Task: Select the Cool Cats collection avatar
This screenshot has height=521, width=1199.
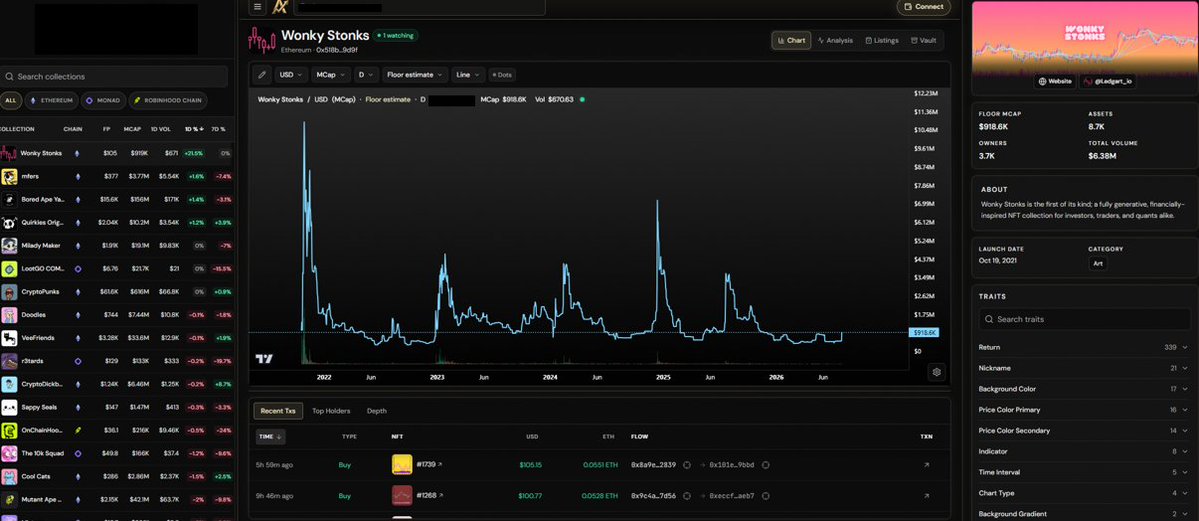Action: click(x=9, y=477)
